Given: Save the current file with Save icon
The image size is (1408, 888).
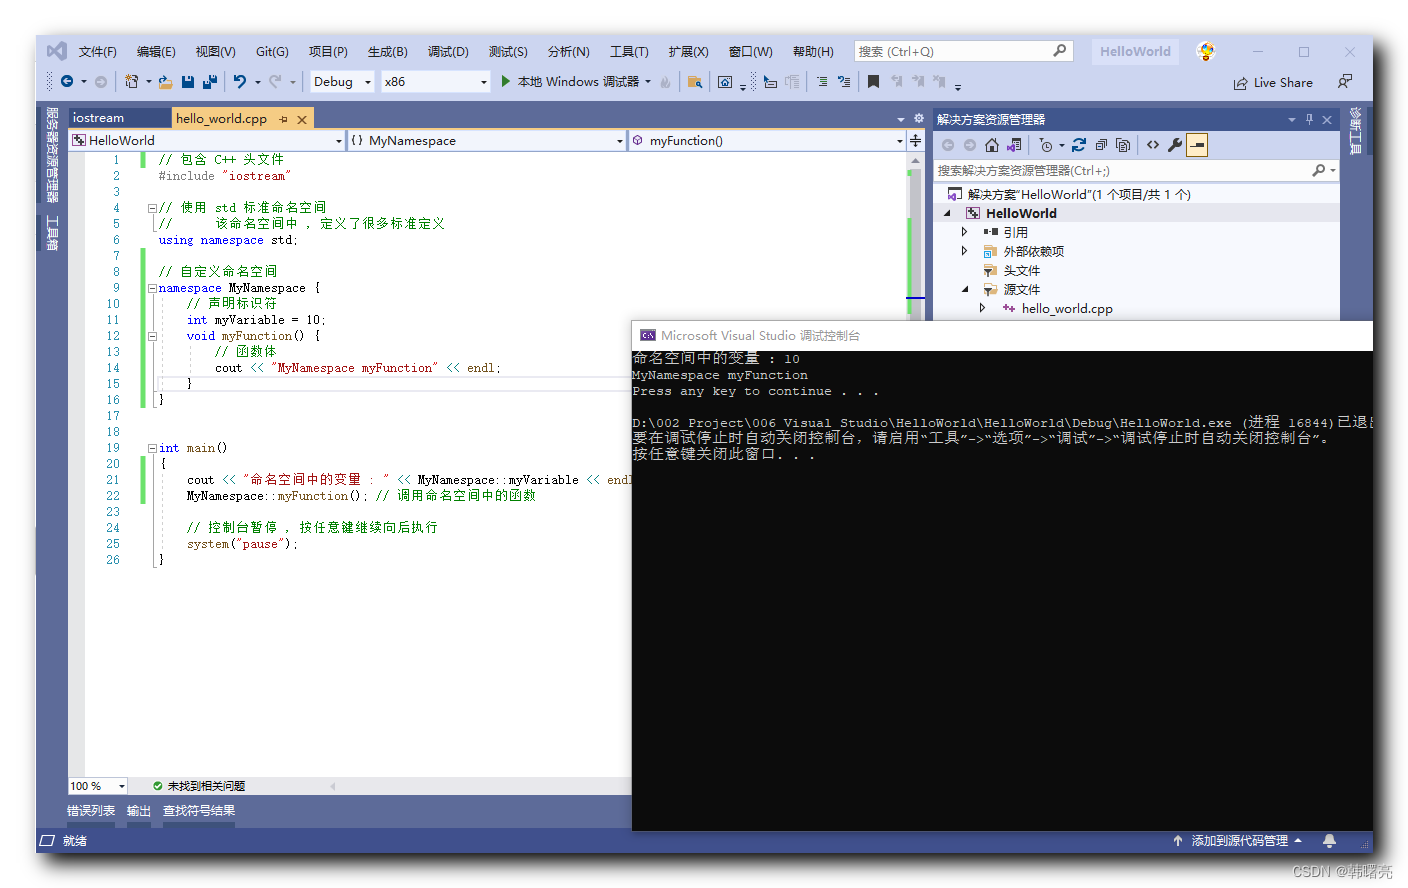Looking at the screenshot, I should point(188,82).
